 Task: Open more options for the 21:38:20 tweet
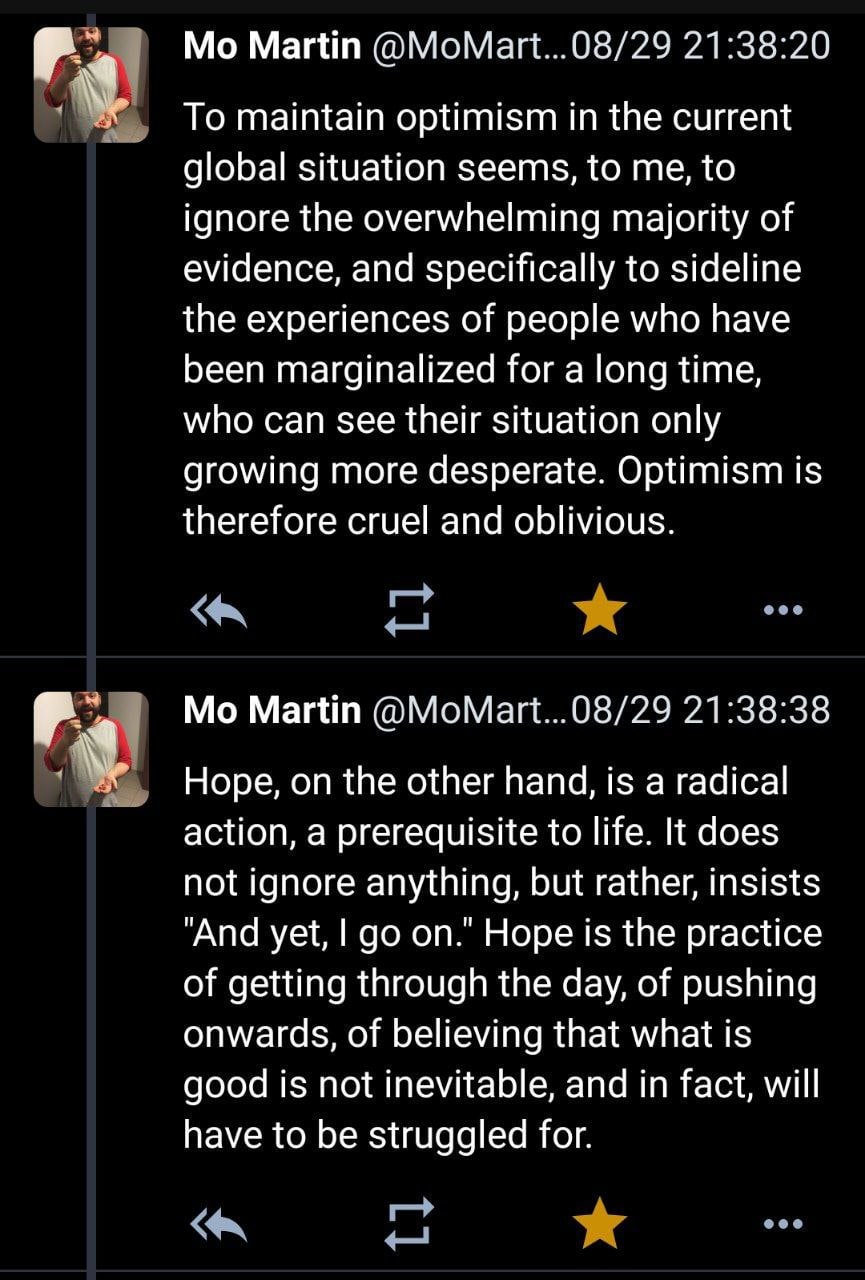point(782,609)
